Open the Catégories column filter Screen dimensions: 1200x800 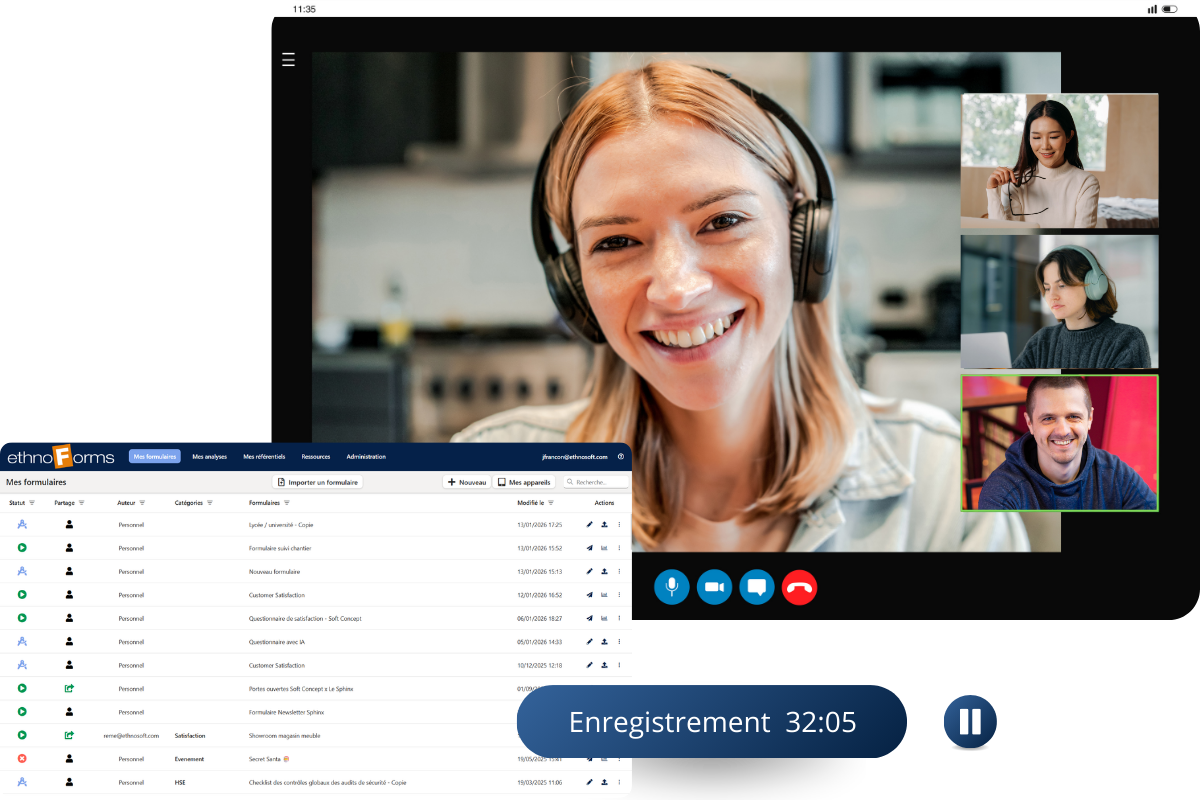tap(210, 503)
